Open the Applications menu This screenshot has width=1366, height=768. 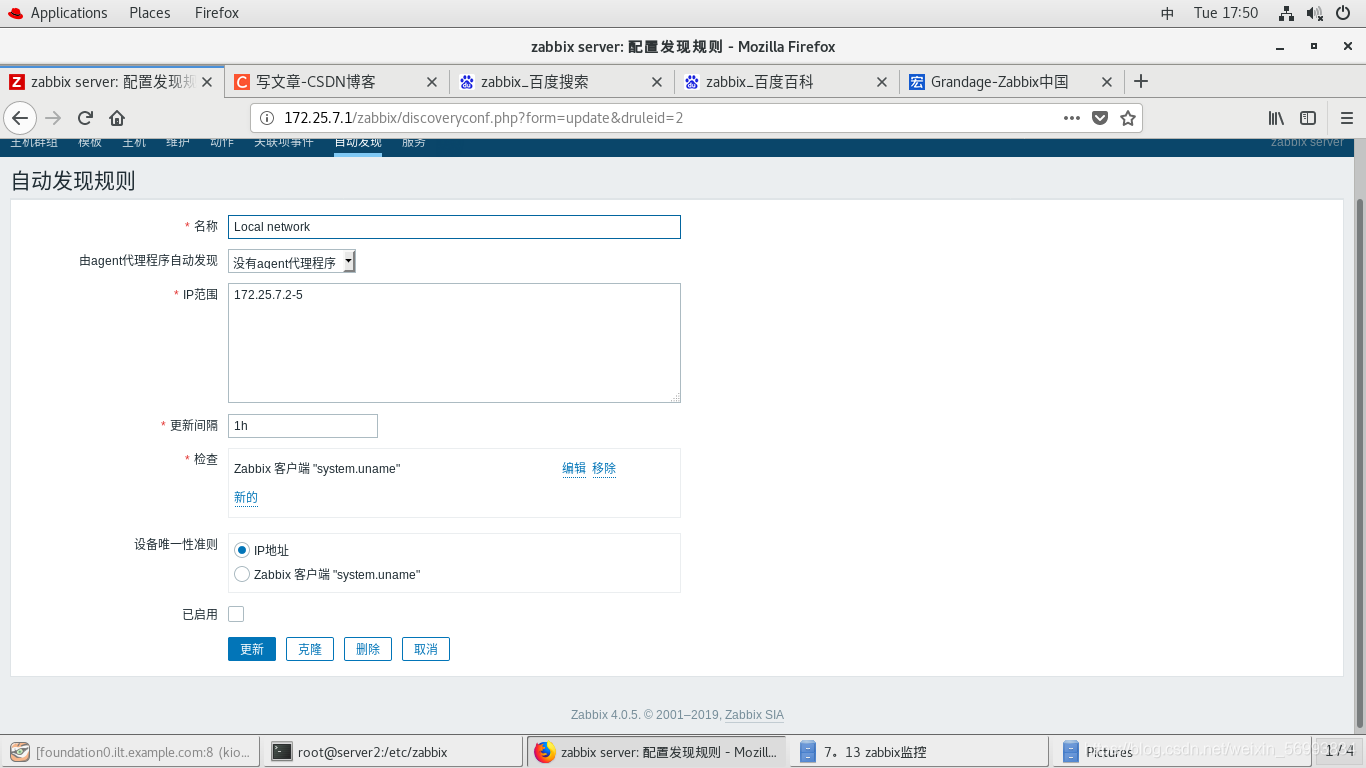point(69,13)
